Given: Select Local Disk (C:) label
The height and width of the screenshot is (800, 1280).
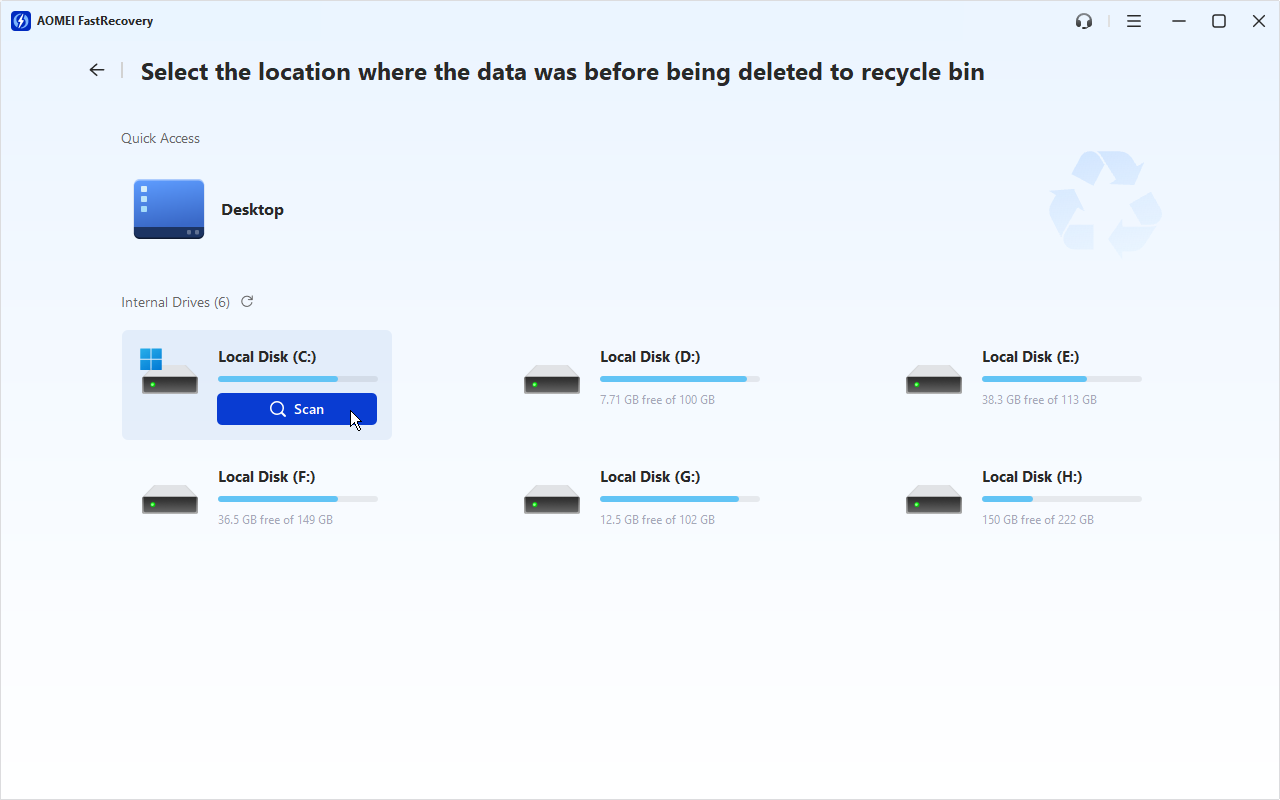Looking at the screenshot, I should pyautogui.click(x=268, y=356).
